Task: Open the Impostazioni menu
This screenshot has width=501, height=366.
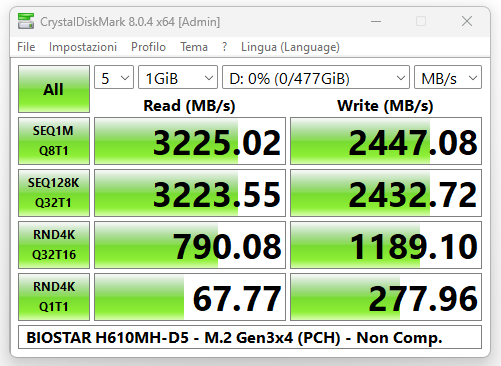Action: [83, 47]
